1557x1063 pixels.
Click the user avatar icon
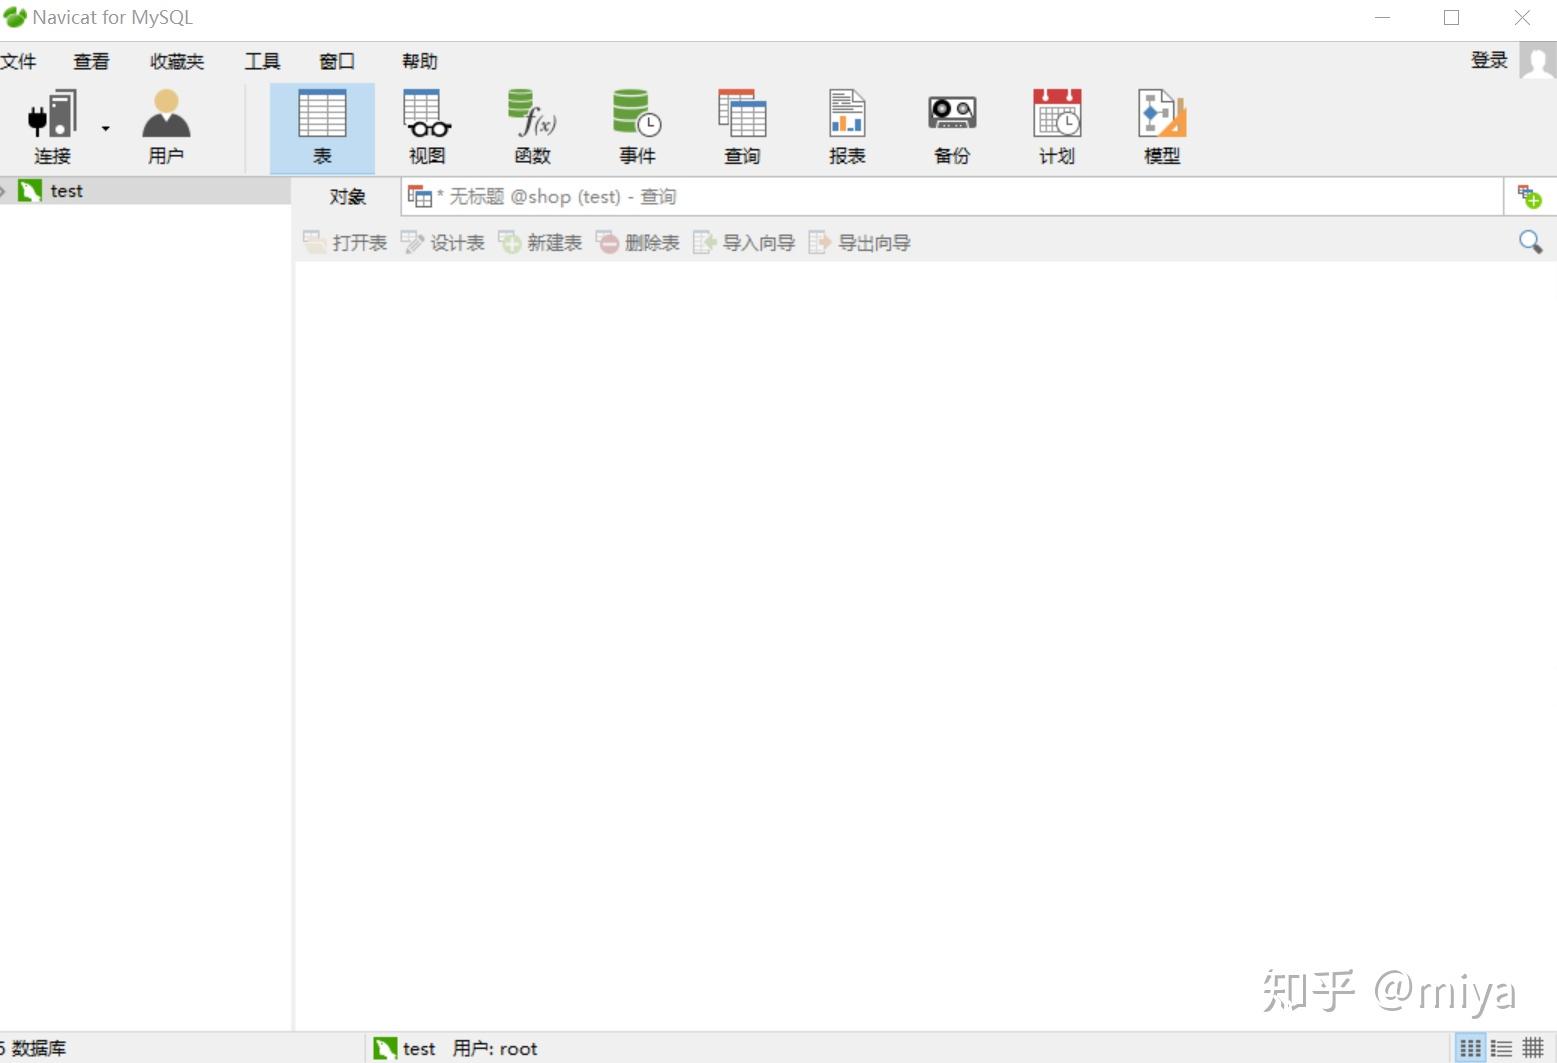pos(1537,60)
